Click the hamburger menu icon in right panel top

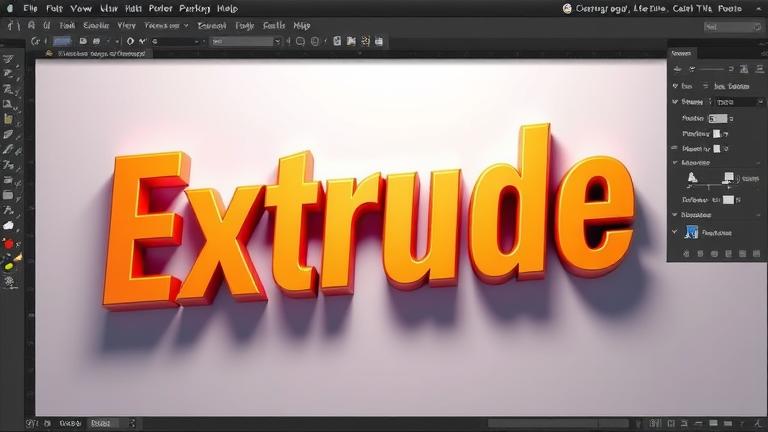click(x=760, y=69)
